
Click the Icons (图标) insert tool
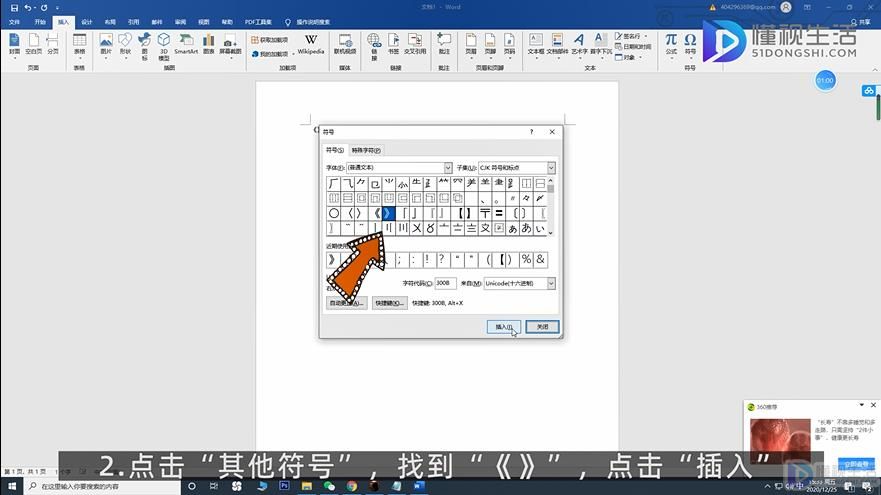144,46
